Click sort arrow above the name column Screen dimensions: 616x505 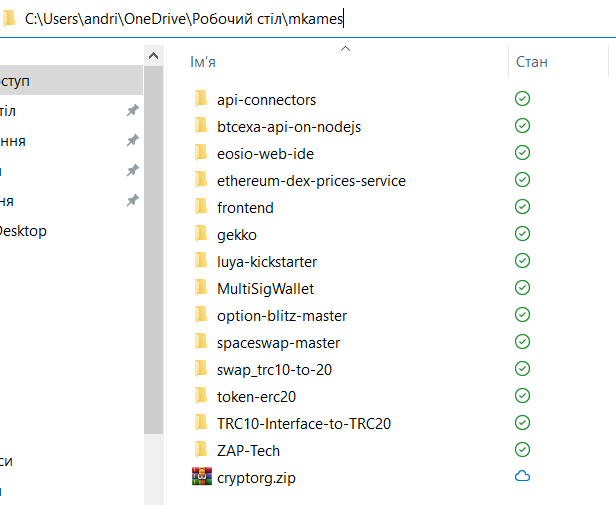[x=345, y=49]
